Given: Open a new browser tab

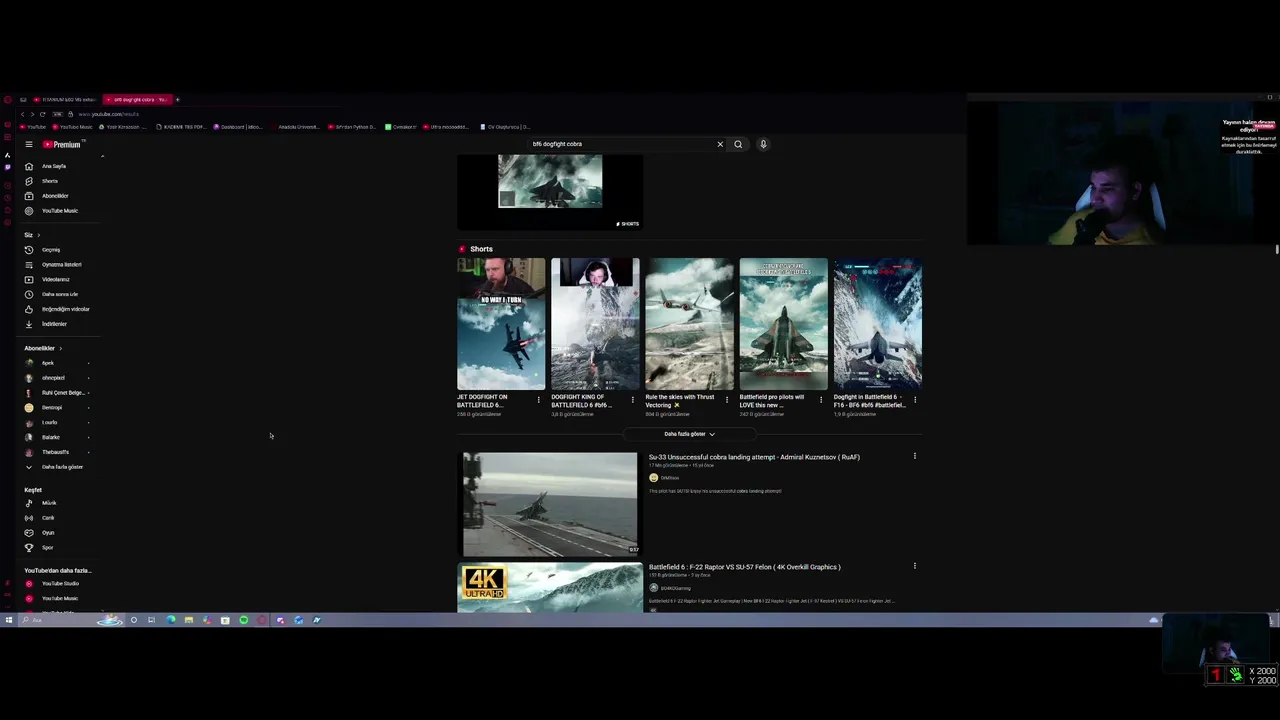Looking at the screenshot, I should [x=177, y=100].
